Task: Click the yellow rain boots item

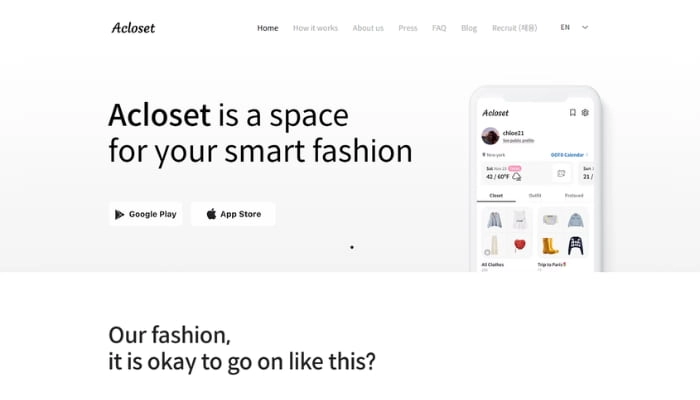Action: click(550, 246)
